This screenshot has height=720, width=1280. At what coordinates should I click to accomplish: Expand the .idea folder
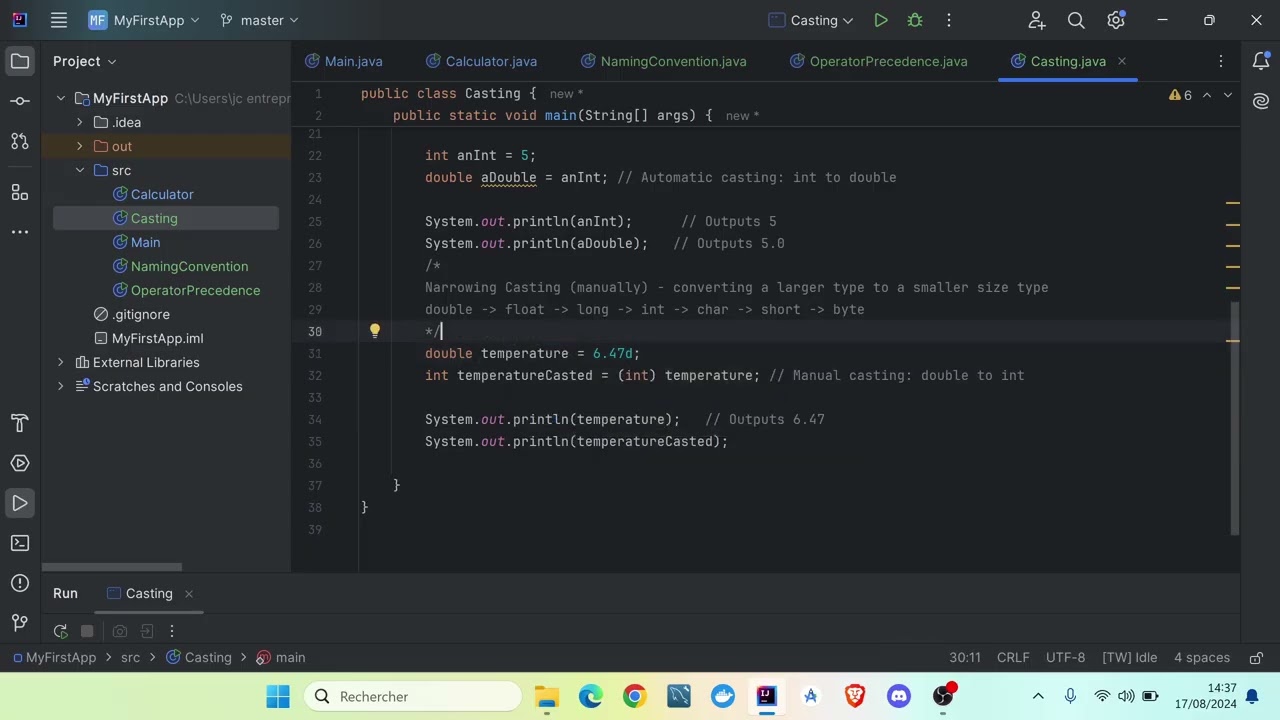coord(80,122)
